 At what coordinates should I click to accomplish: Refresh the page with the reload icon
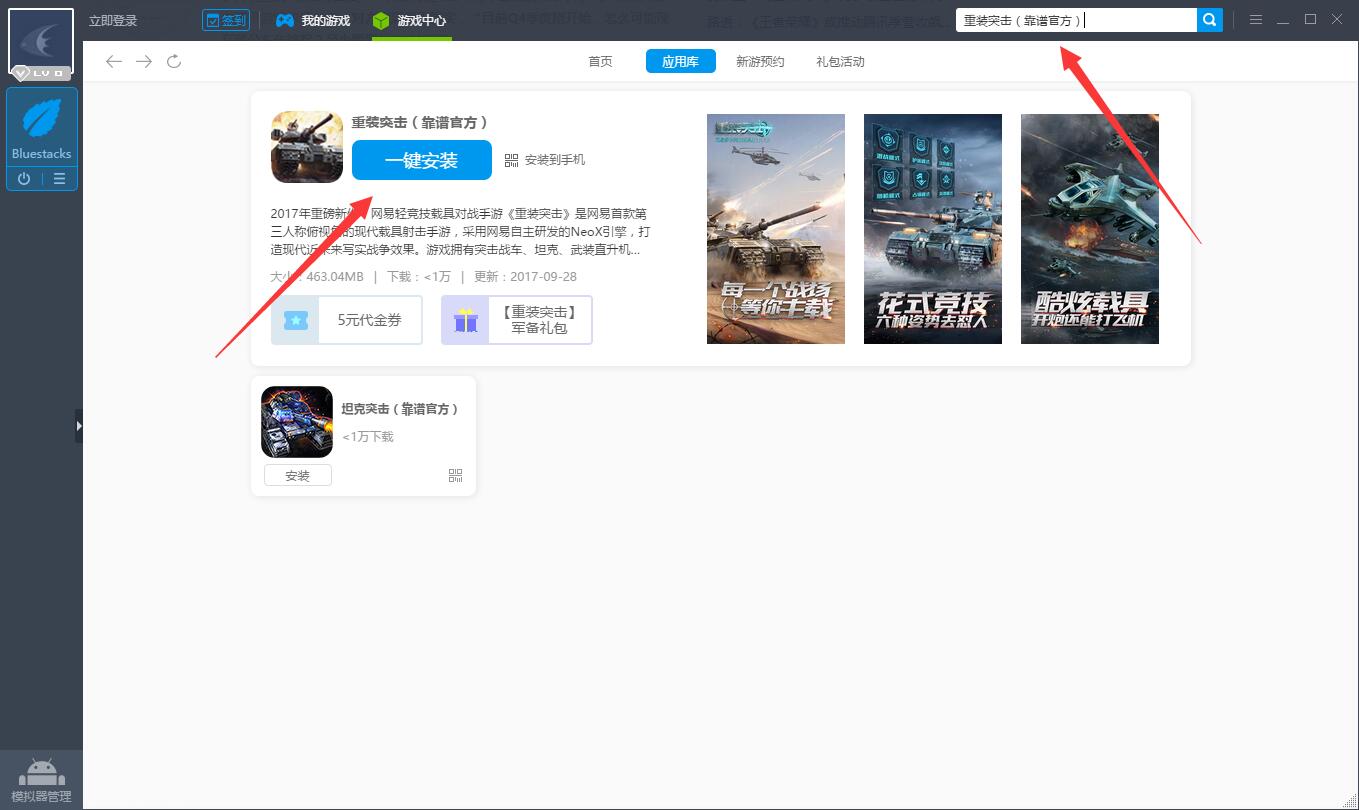coord(174,62)
